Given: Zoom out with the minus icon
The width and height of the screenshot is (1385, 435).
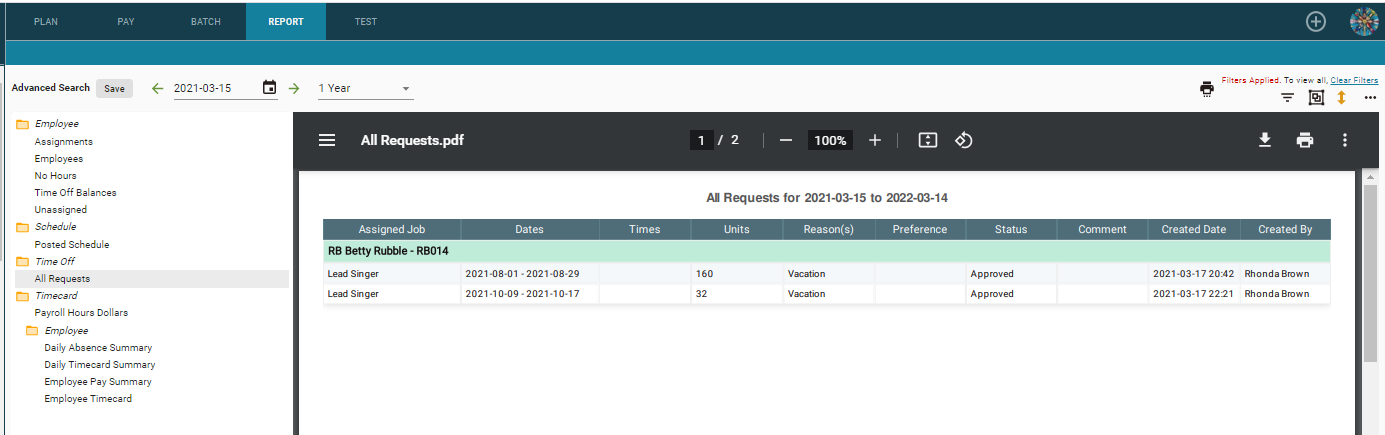Looking at the screenshot, I should coord(786,140).
